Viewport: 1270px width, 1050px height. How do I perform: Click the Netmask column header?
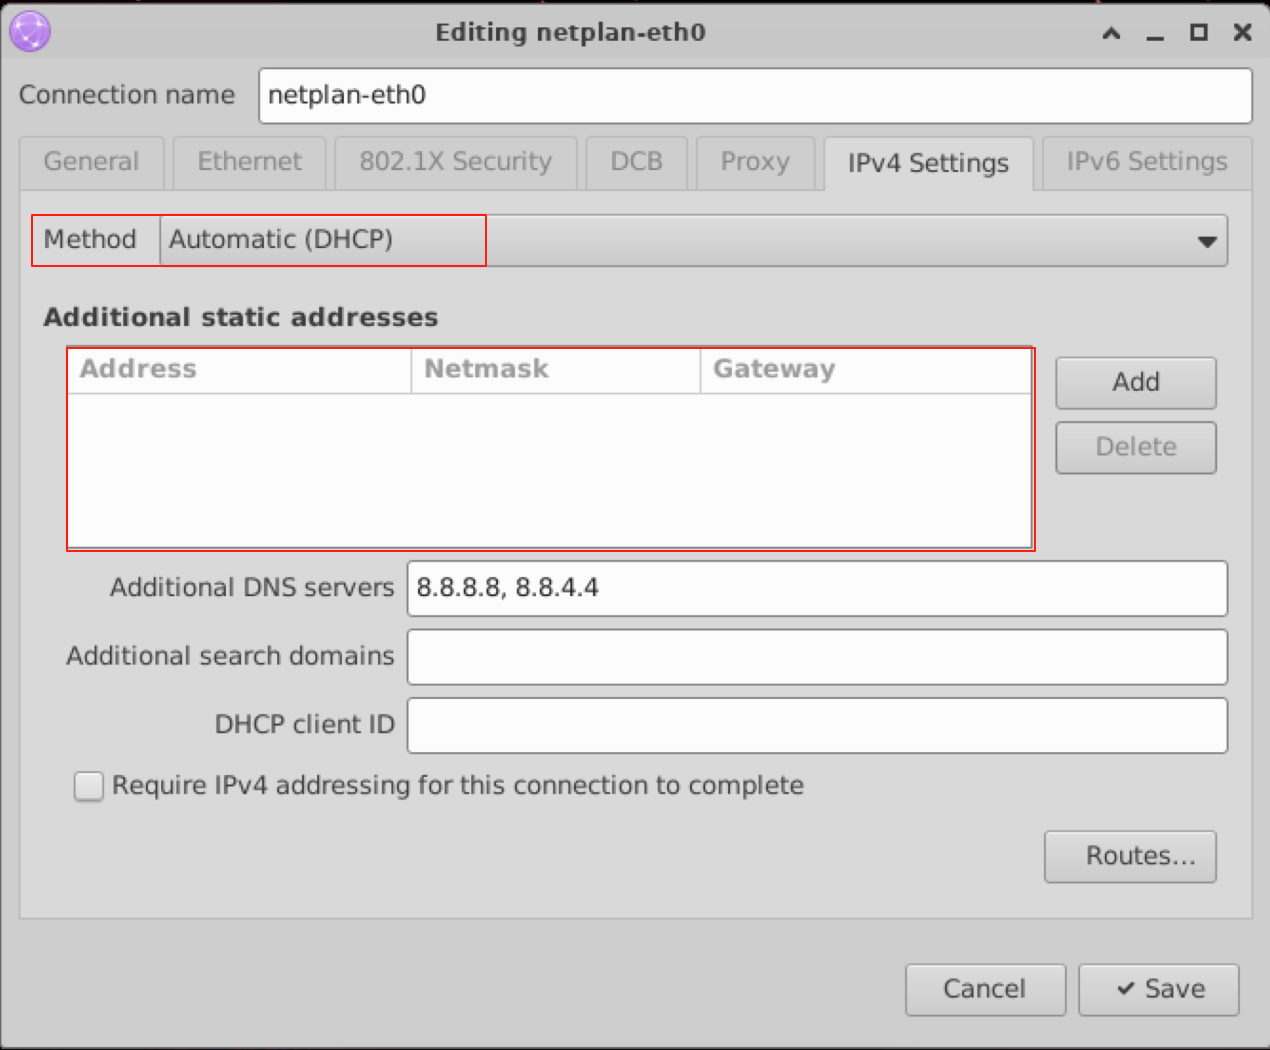(x=555, y=370)
